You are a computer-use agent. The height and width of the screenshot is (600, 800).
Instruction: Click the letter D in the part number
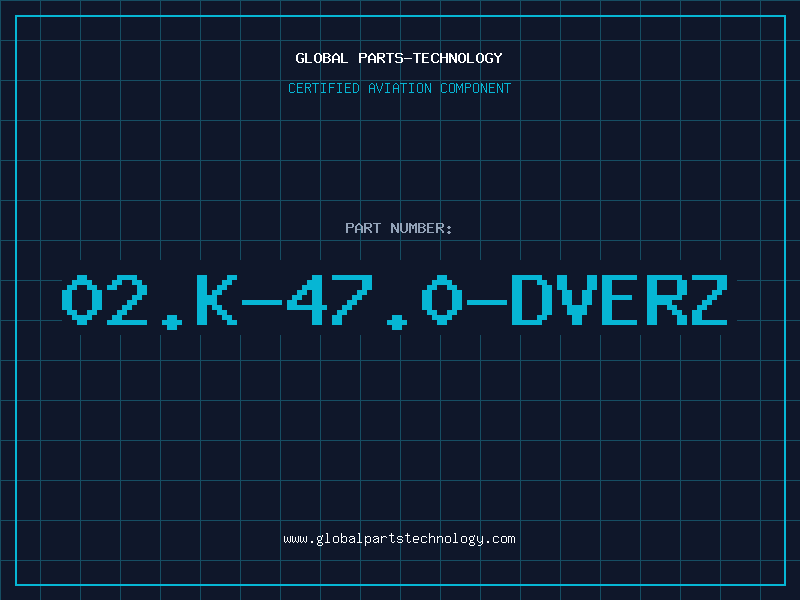pyautogui.click(x=532, y=300)
